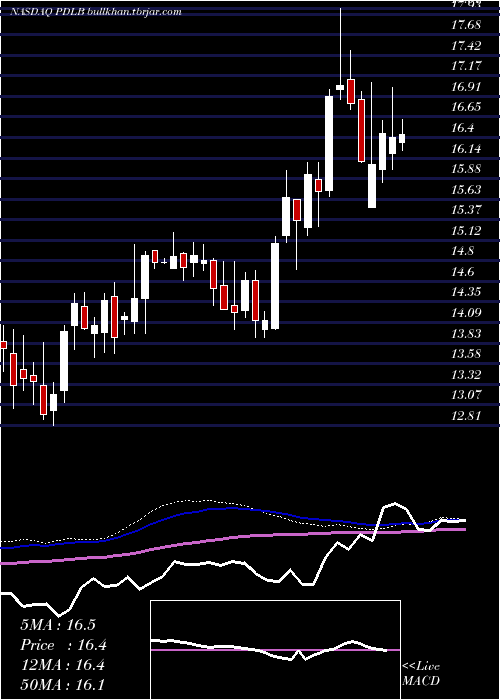Click the 16.91 price axis label

[466, 87]
